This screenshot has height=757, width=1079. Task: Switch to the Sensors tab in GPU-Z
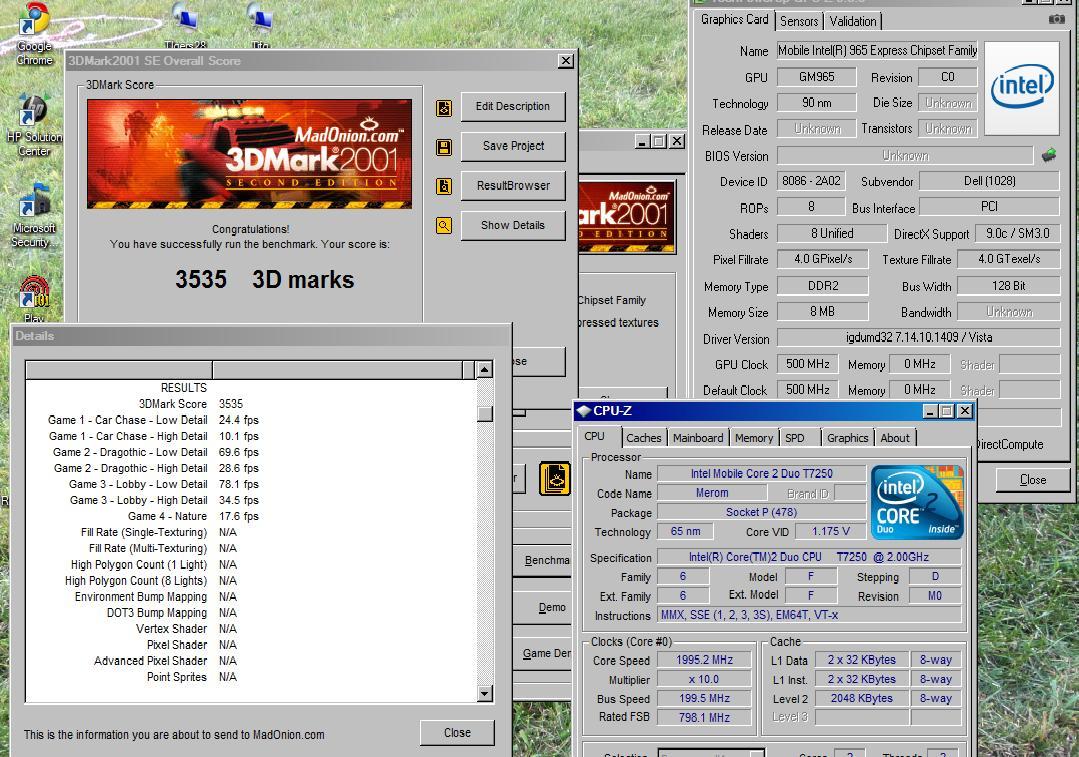tap(798, 21)
